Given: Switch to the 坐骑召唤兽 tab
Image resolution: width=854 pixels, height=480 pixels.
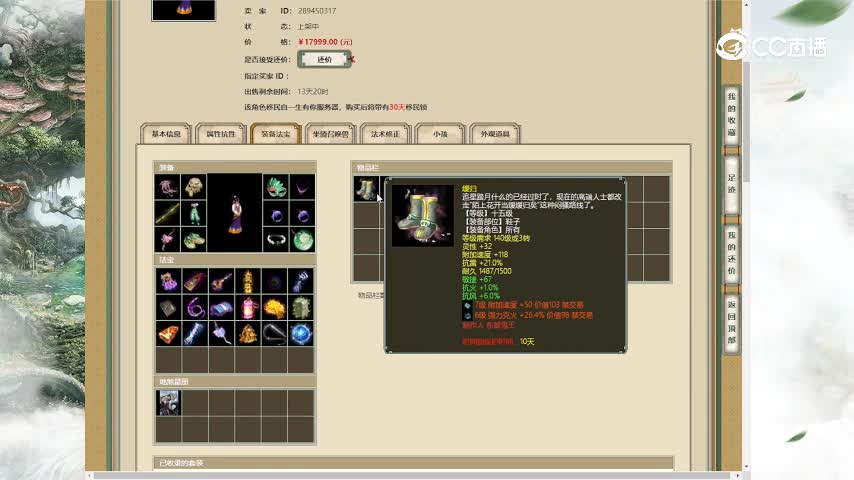Looking at the screenshot, I should point(331,133).
